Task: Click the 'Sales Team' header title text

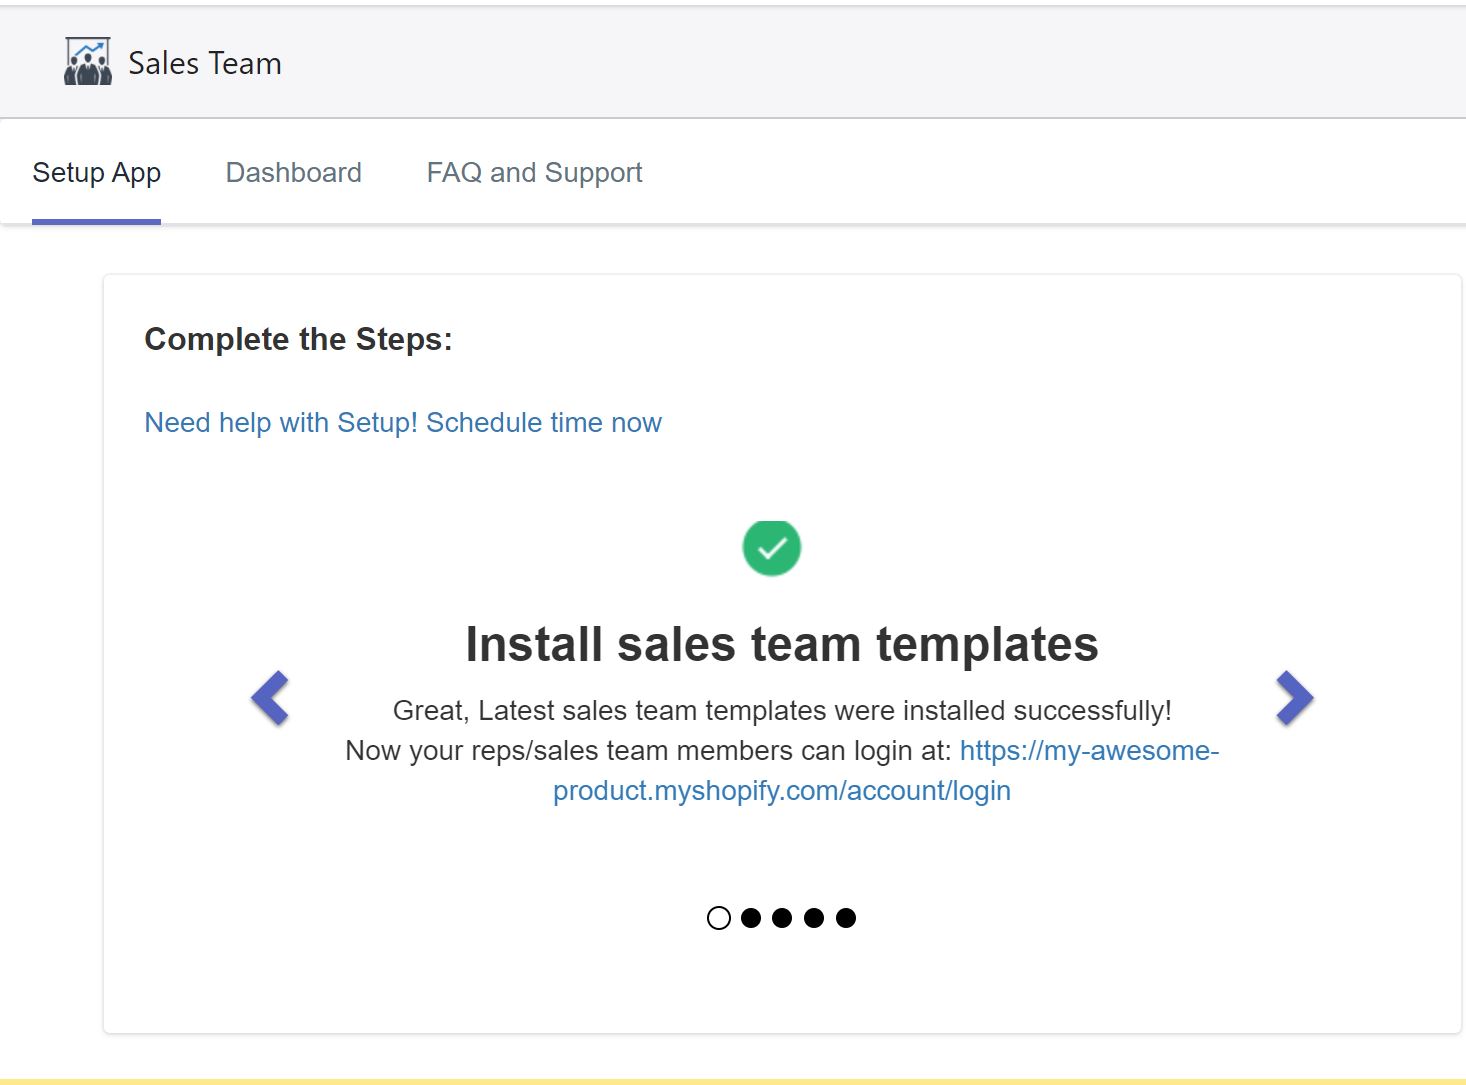Action: click(205, 63)
